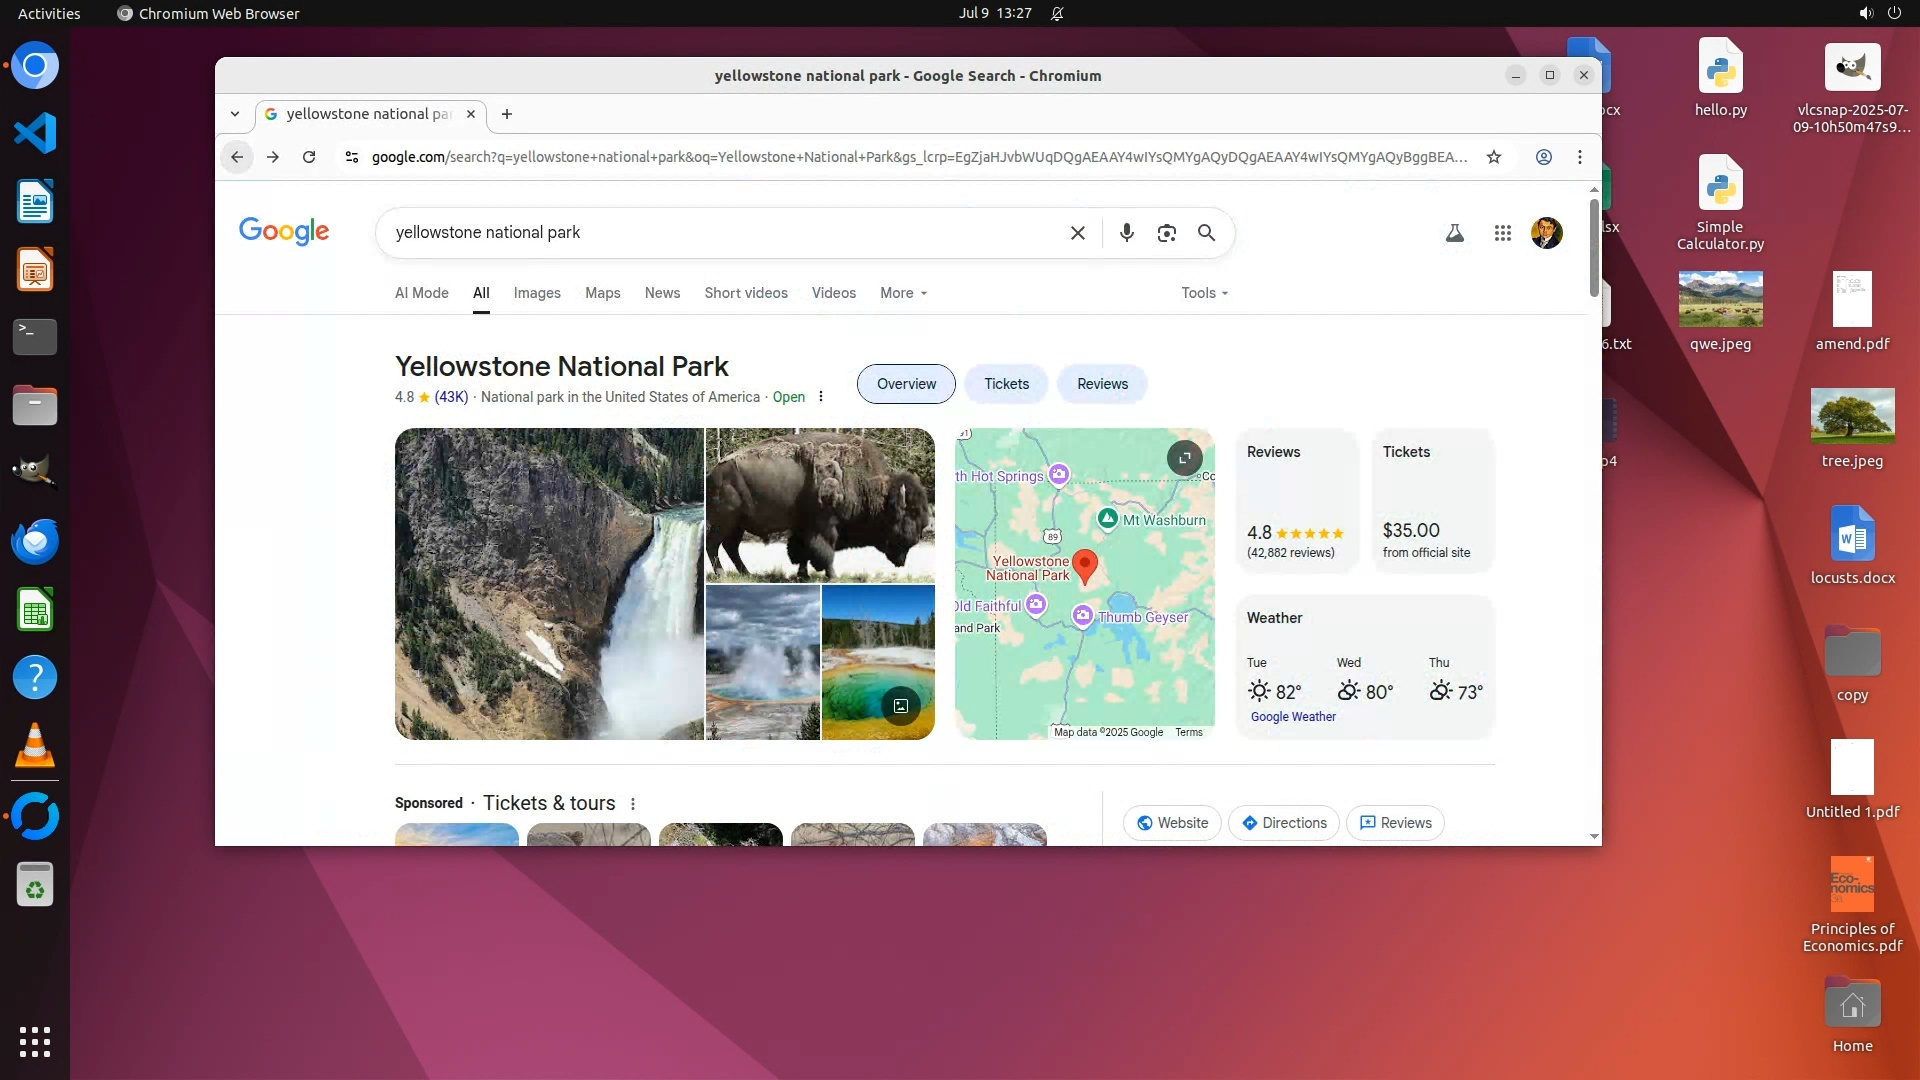The width and height of the screenshot is (1920, 1080).
Task: Select the Overview chip
Action: (x=906, y=384)
